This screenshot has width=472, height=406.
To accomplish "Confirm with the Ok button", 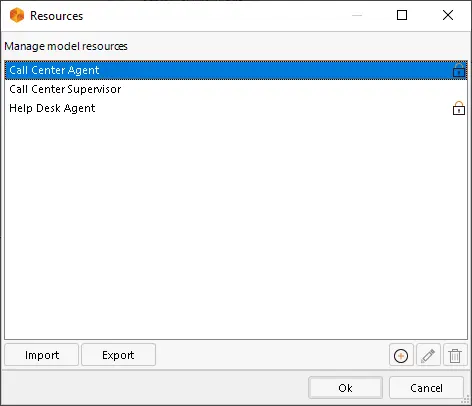I will point(345,388).
